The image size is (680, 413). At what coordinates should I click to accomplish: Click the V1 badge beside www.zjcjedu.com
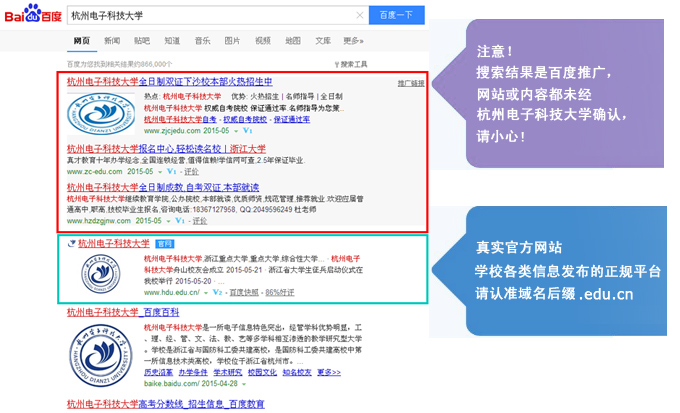click(248, 131)
